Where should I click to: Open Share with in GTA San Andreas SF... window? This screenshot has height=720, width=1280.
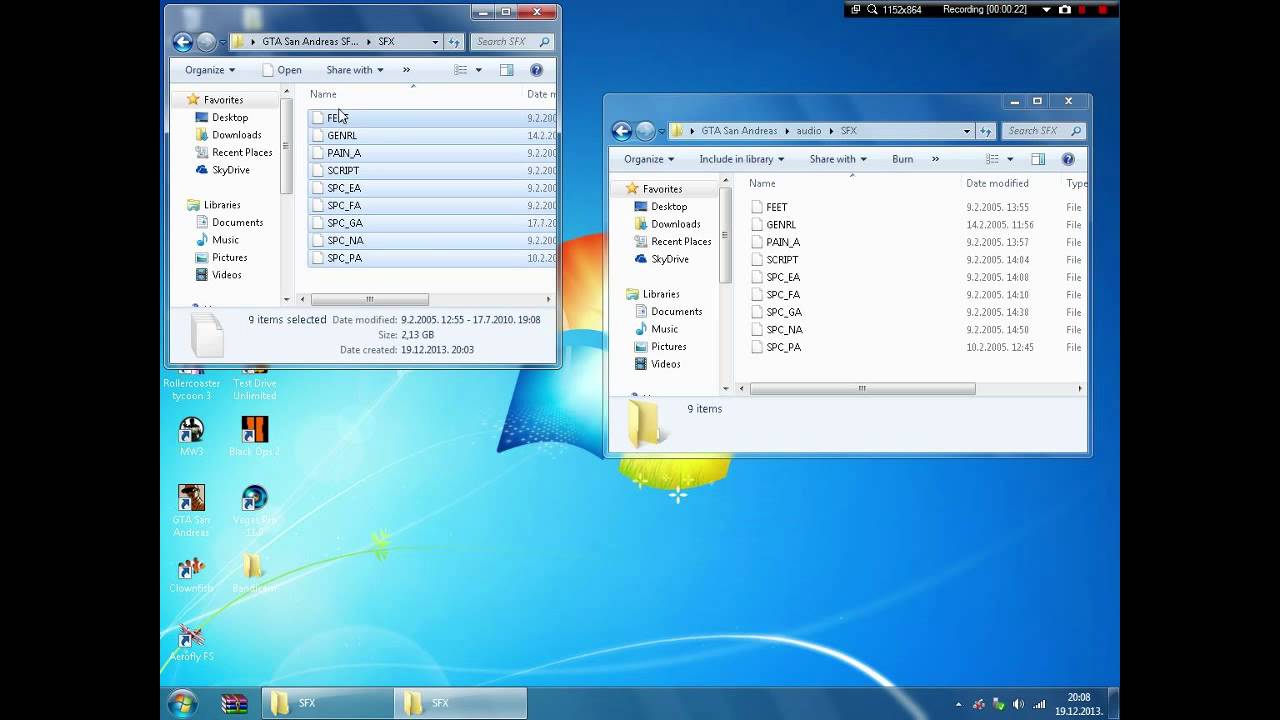[355, 70]
